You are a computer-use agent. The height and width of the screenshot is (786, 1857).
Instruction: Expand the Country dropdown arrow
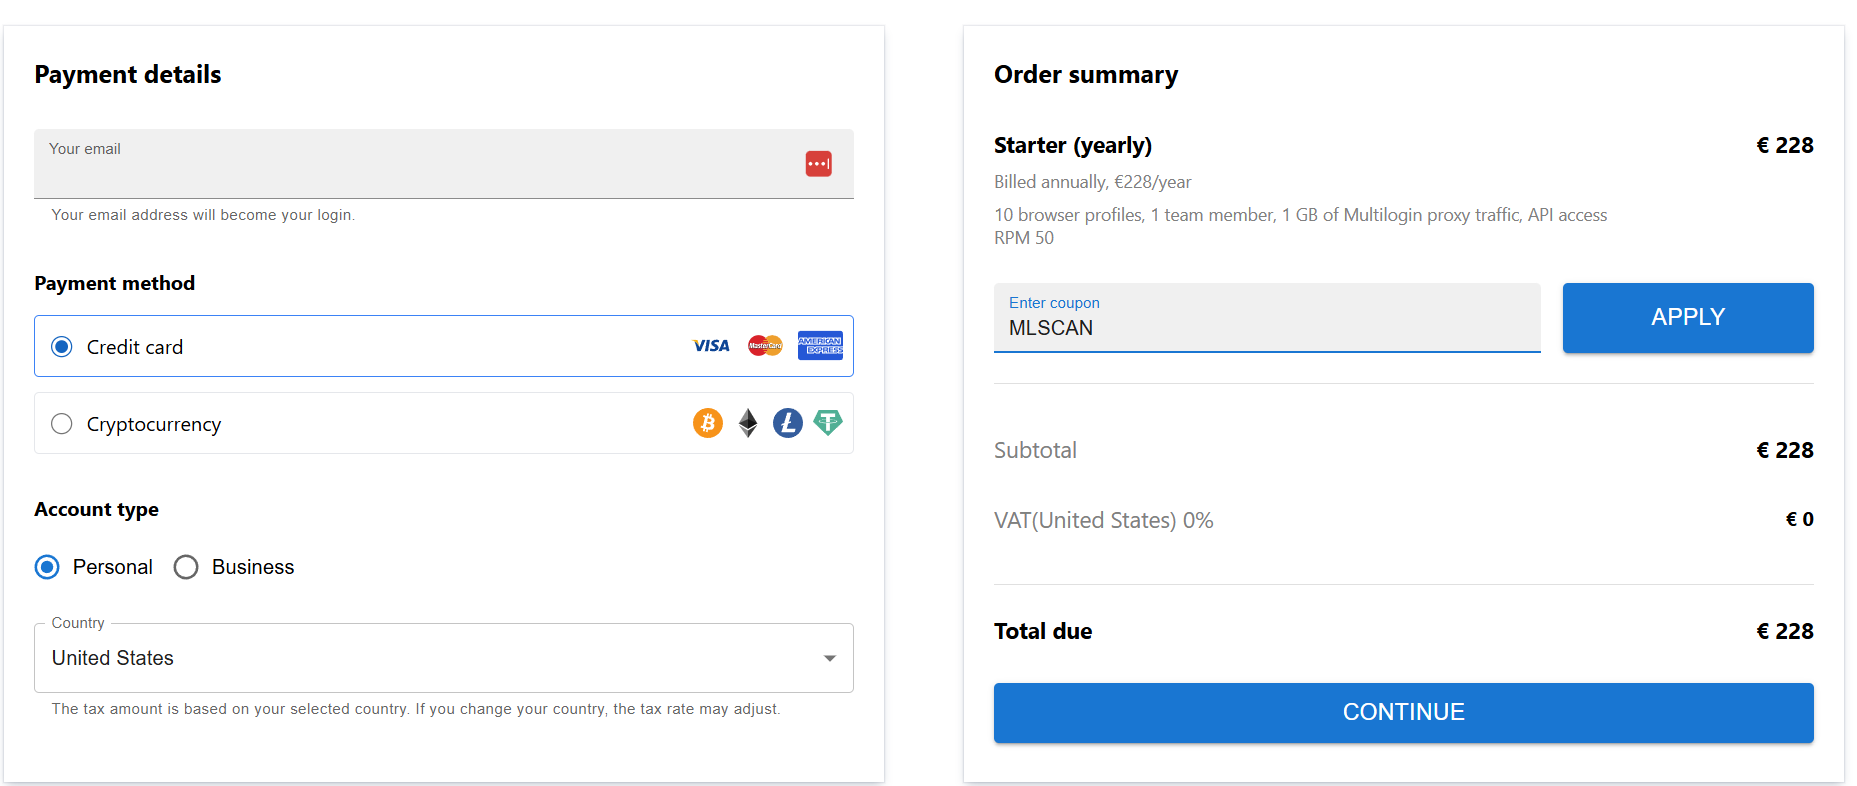(830, 658)
